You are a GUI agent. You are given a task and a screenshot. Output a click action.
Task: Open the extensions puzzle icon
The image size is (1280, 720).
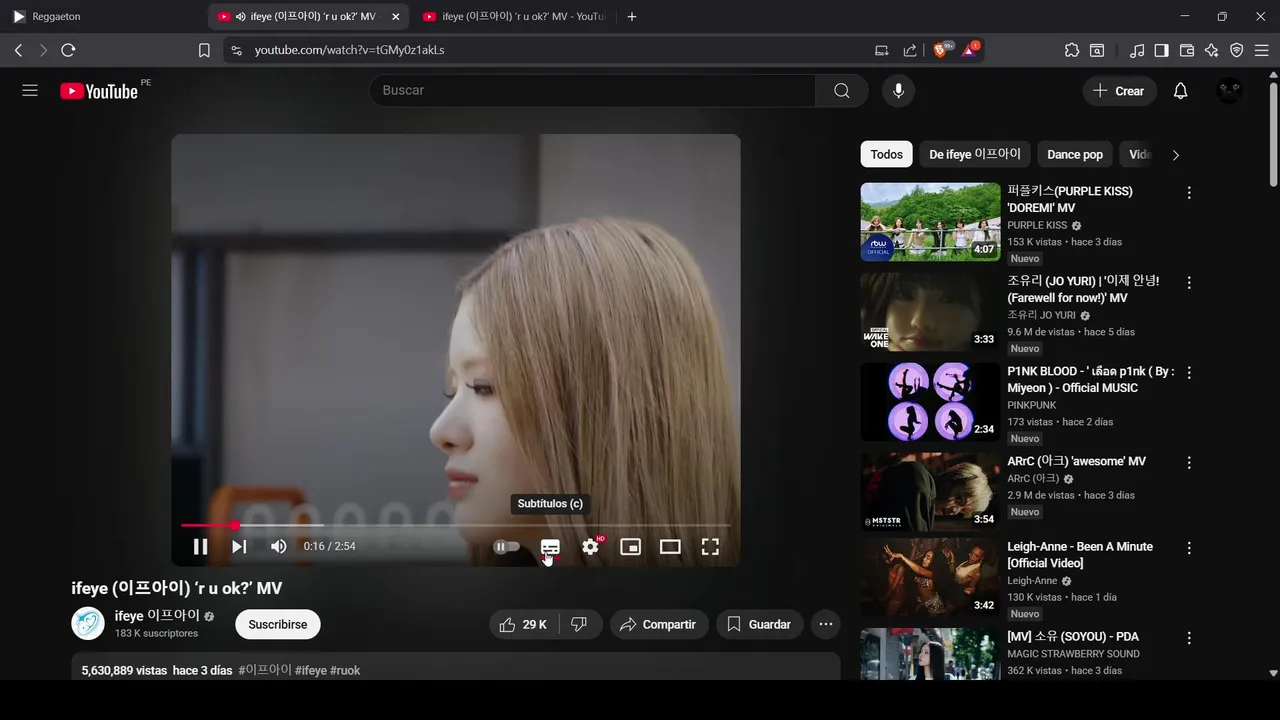pos(1072,50)
